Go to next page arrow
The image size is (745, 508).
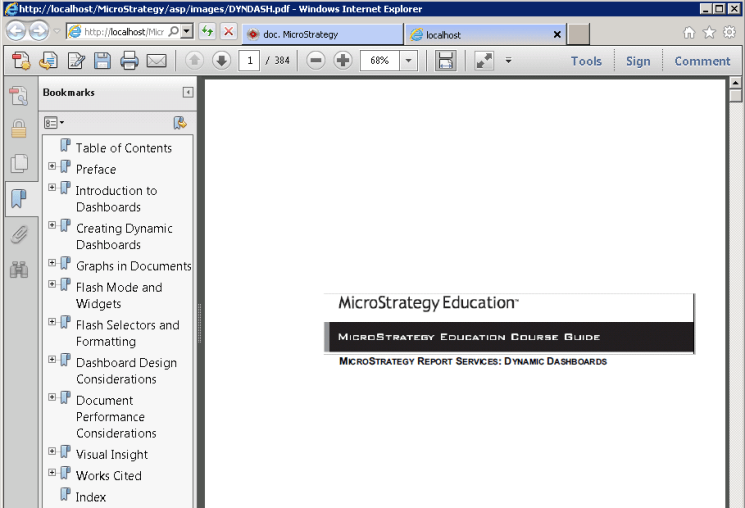point(221,61)
